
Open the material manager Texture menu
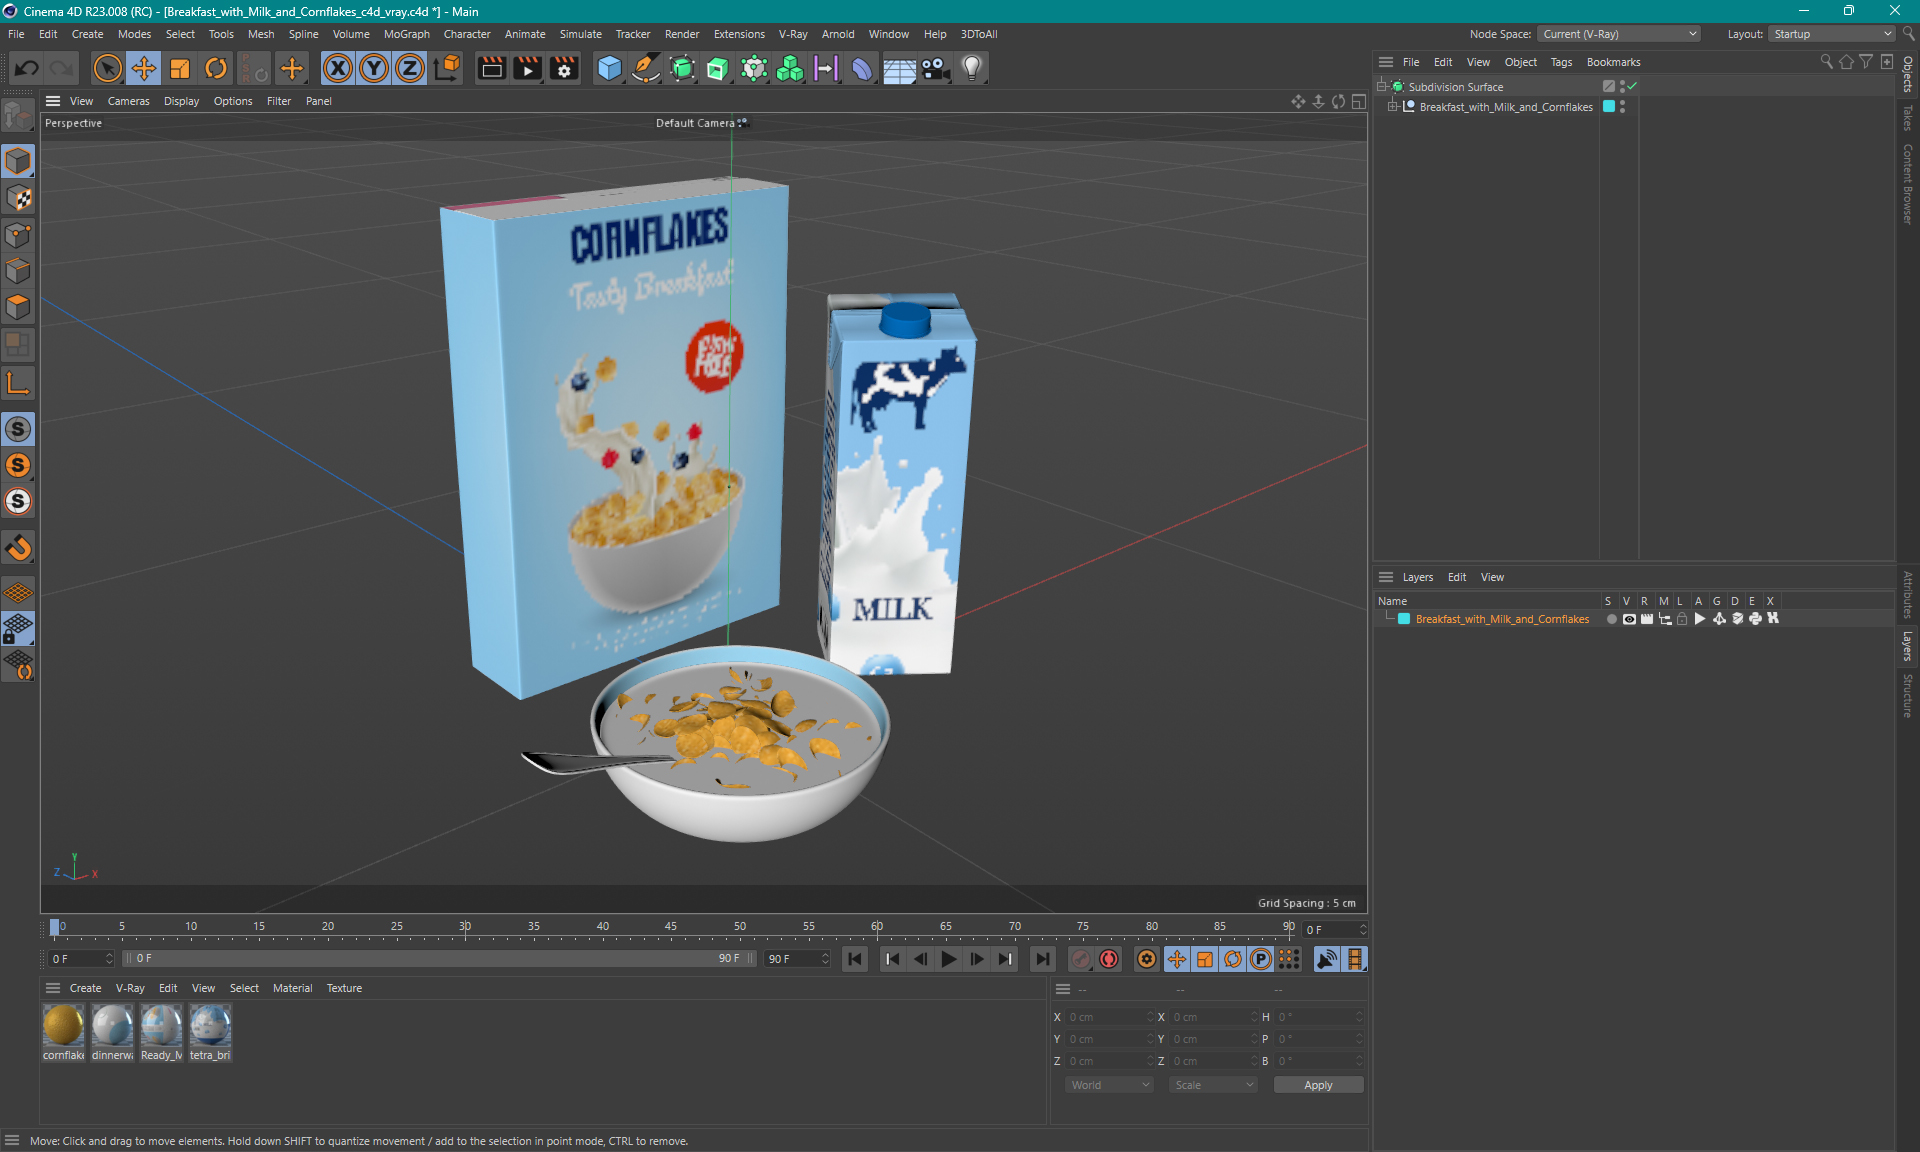(344, 988)
